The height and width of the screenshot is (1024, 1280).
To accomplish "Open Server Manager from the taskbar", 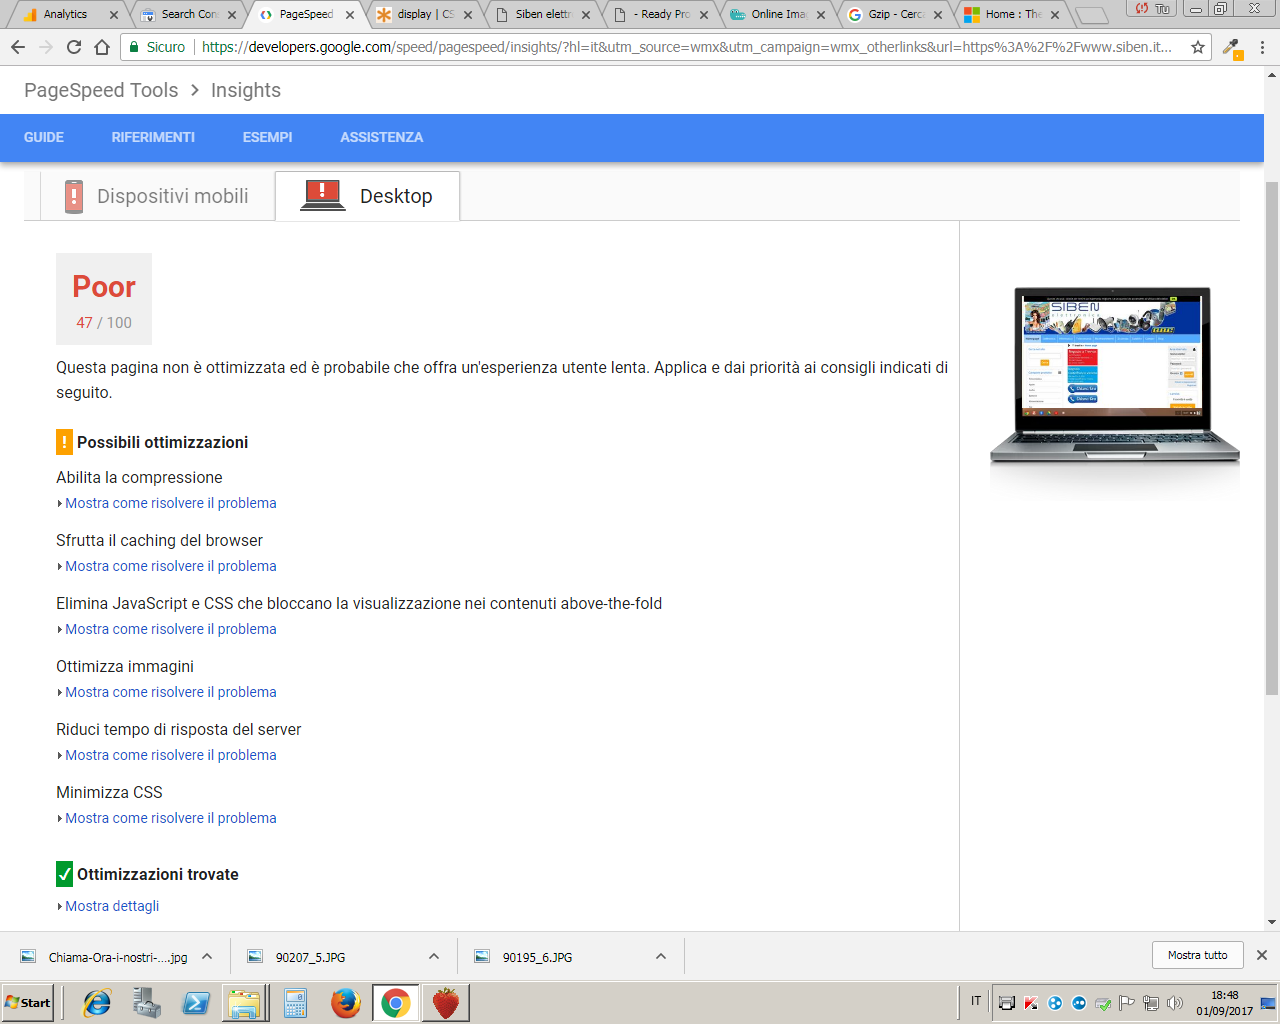I will pos(147,1003).
